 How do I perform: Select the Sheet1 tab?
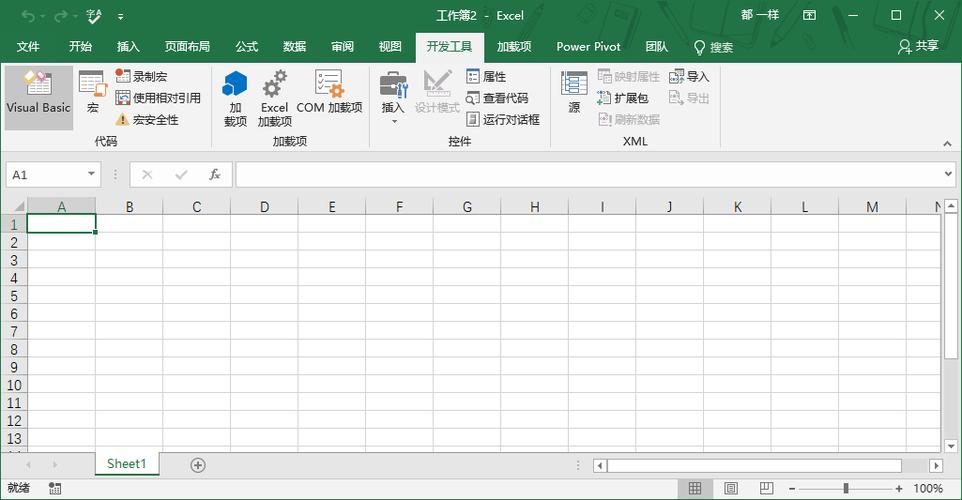click(126, 464)
